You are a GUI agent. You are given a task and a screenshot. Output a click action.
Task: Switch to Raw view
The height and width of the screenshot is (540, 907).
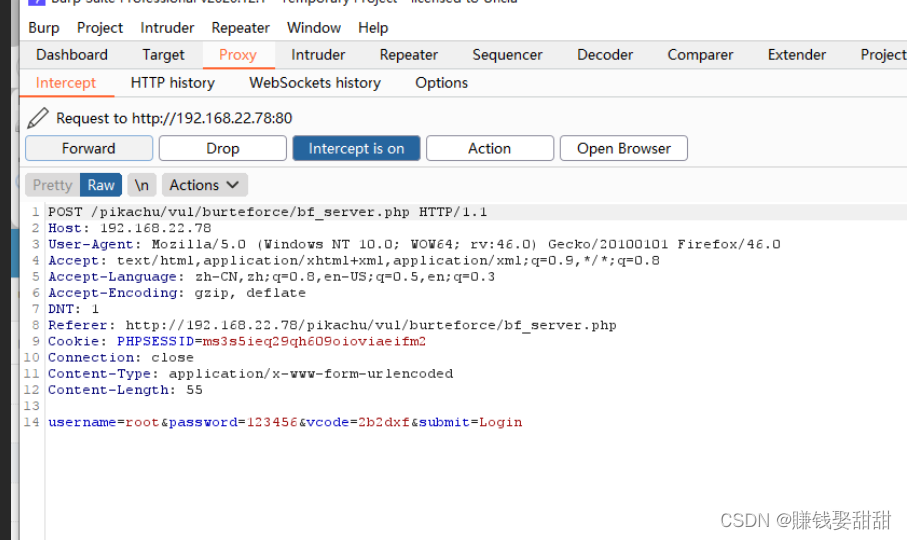[x=101, y=185]
